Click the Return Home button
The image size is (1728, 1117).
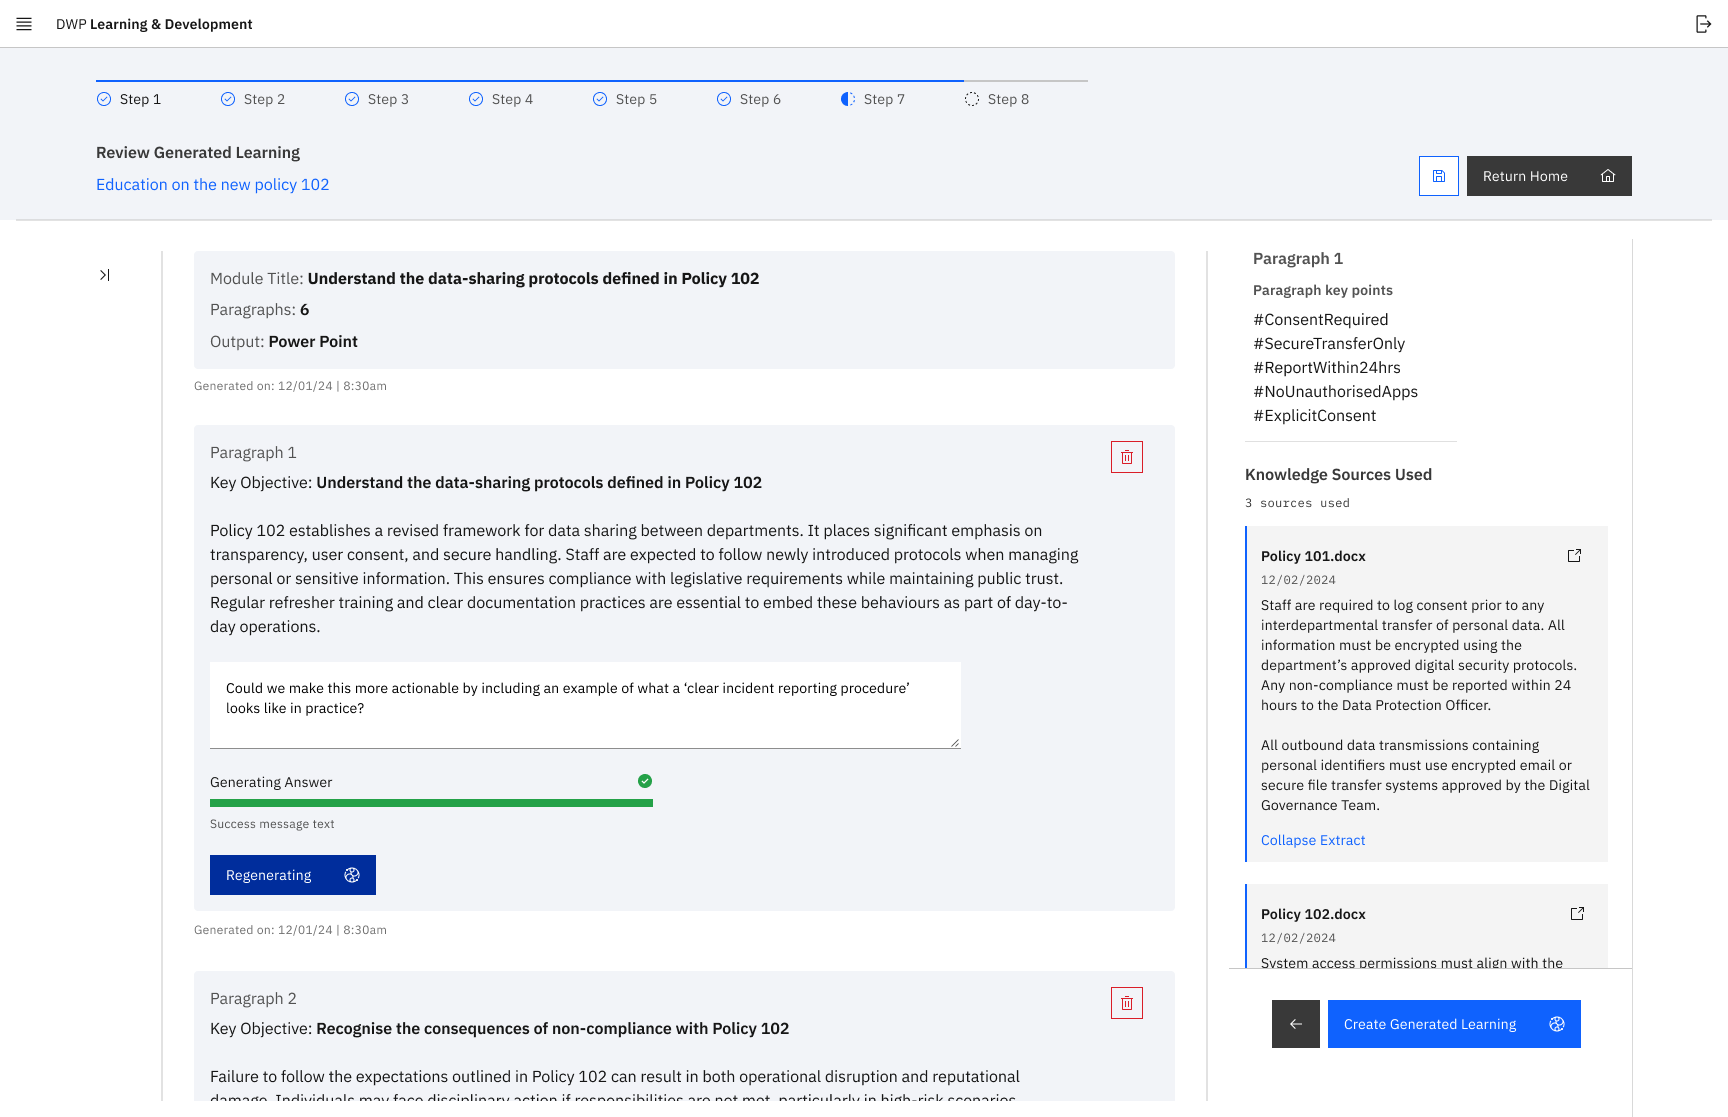1549,176
